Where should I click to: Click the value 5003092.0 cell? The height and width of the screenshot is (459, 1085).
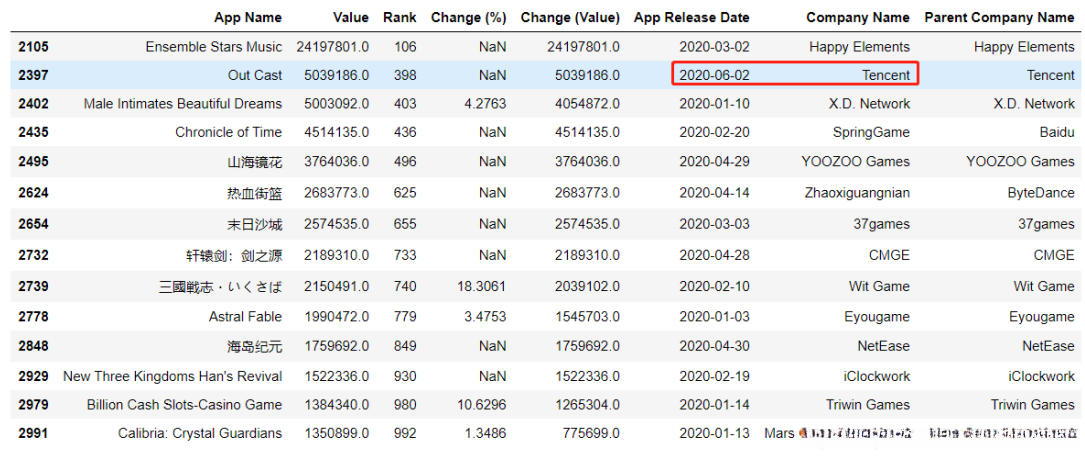pos(336,104)
